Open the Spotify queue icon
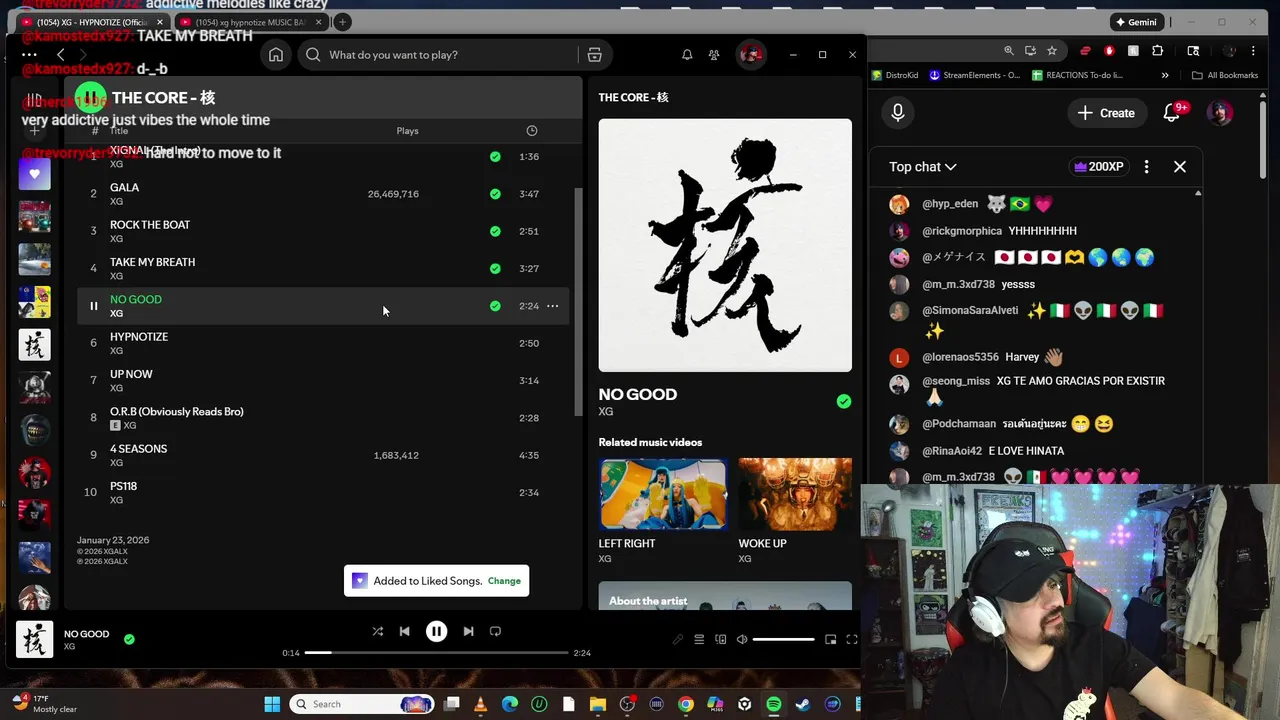This screenshot has width=1280, height=720. click(x=699, y=639)
